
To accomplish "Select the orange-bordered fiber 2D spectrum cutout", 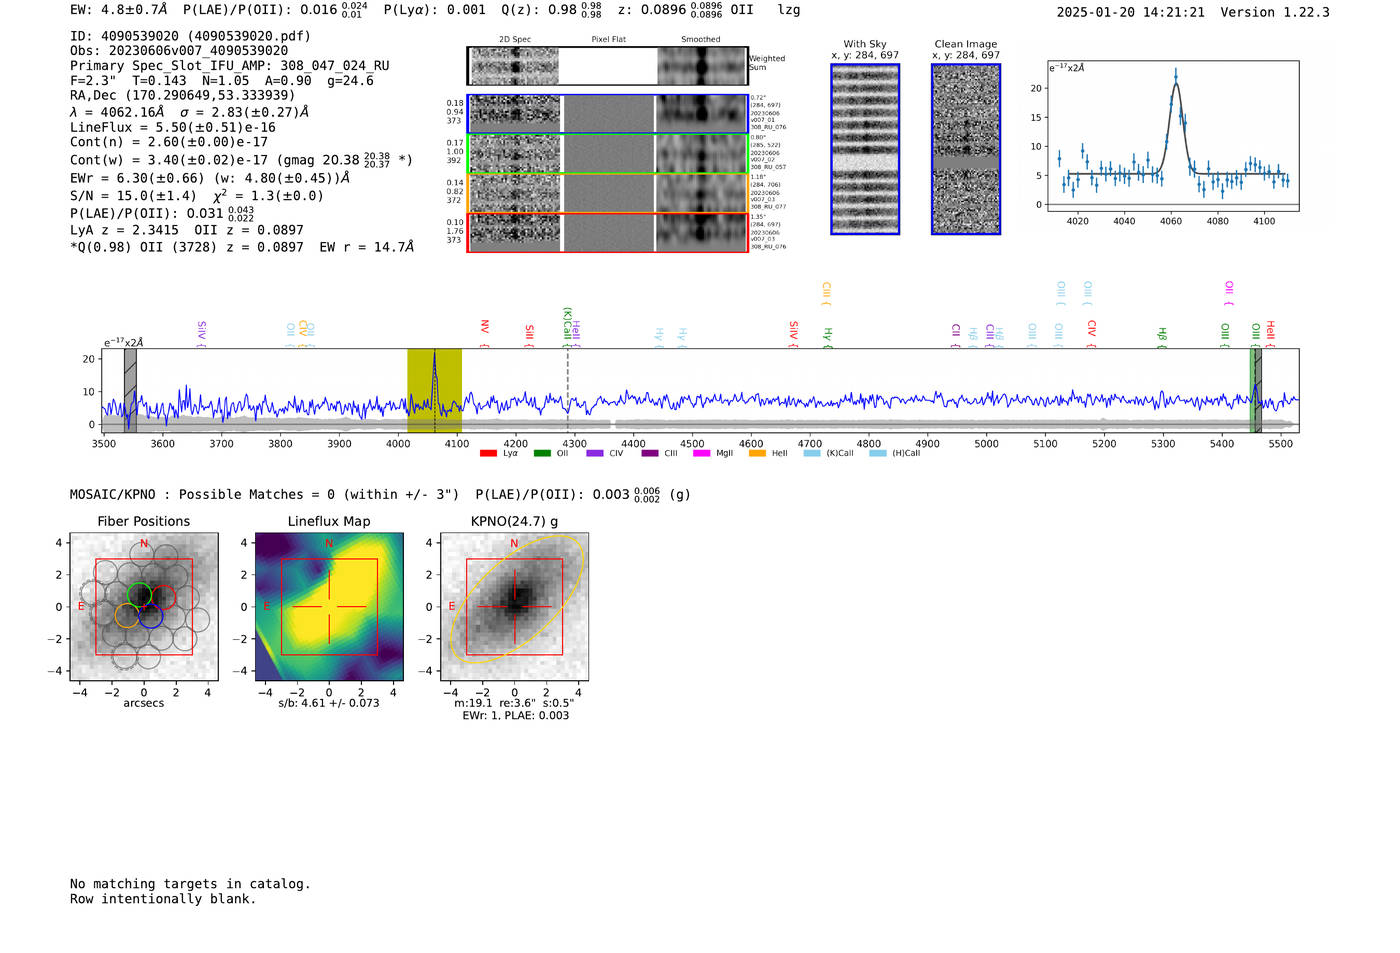I will 607,194.
